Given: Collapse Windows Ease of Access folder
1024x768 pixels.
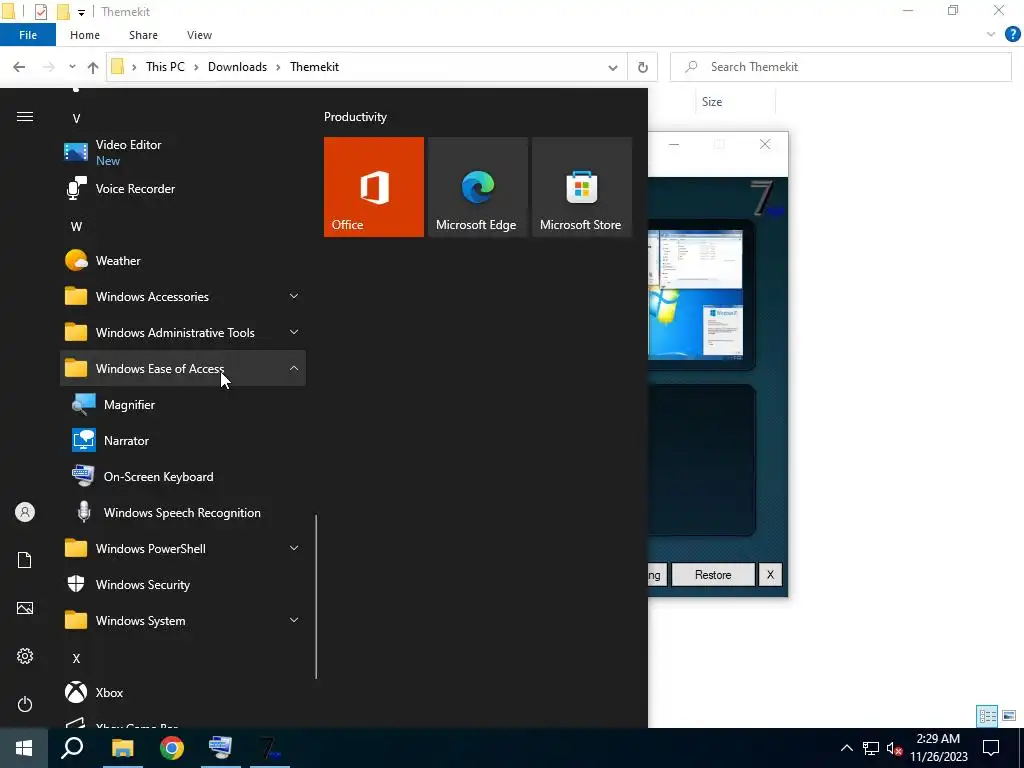Looking at the screenshot, I should [x=183, y=368].
